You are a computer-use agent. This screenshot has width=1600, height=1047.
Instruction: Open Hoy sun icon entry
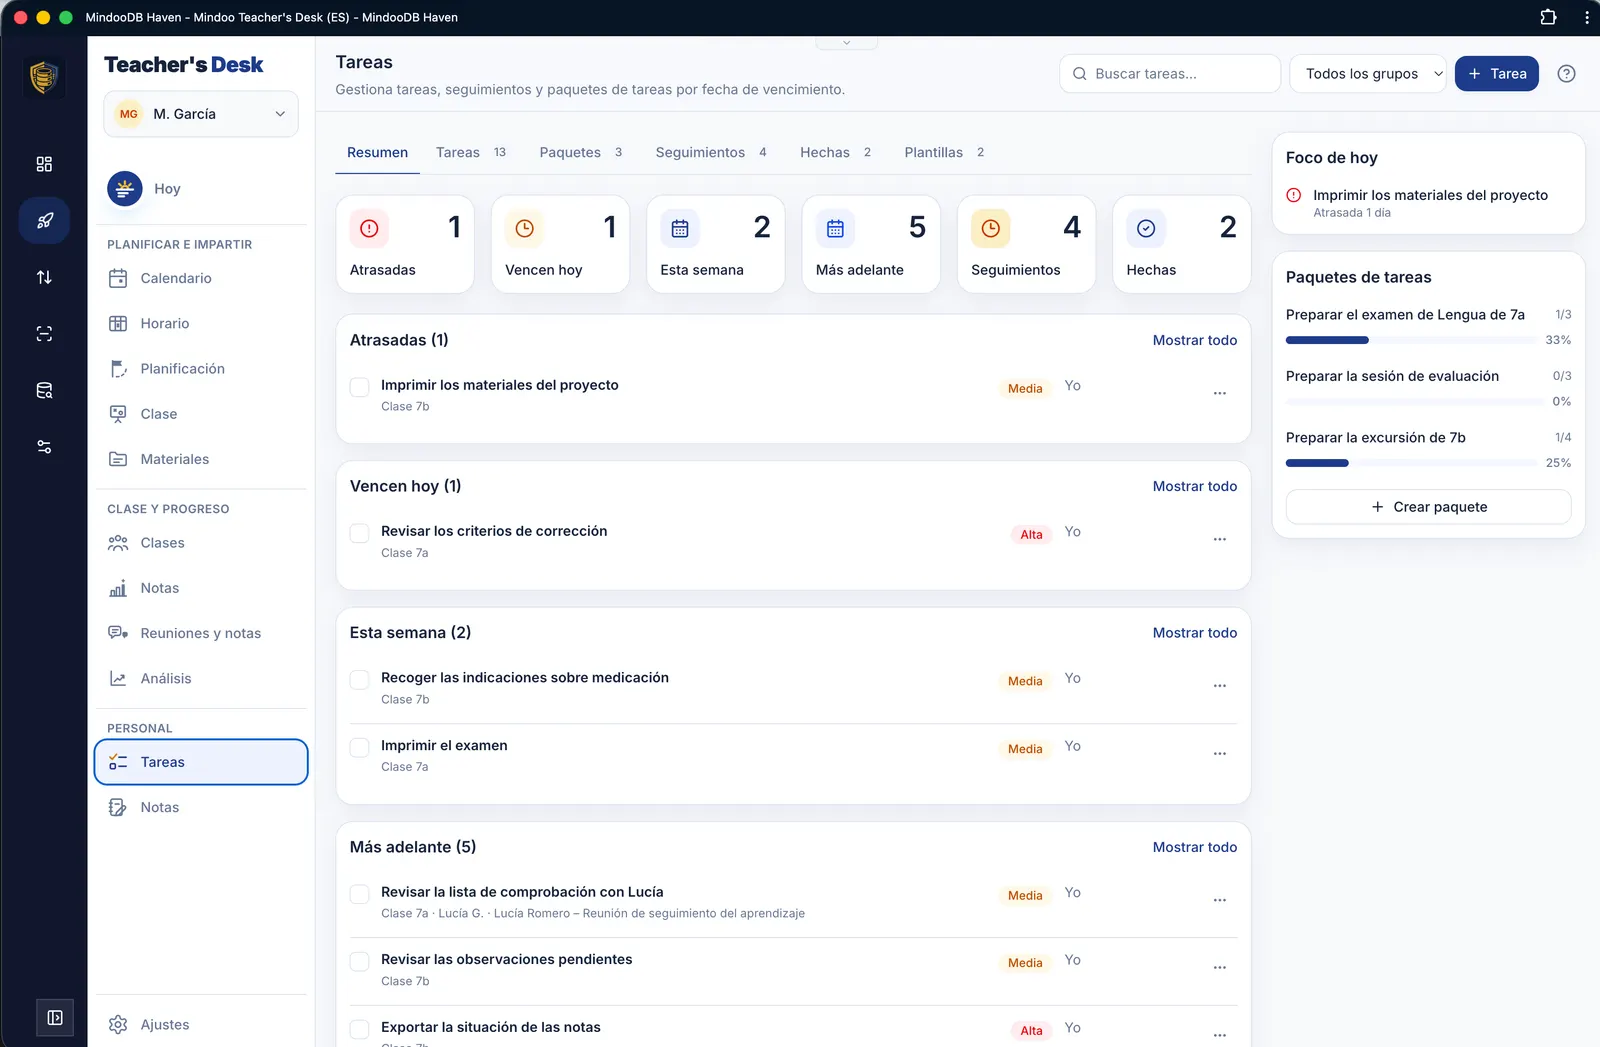tap(125, 188)
